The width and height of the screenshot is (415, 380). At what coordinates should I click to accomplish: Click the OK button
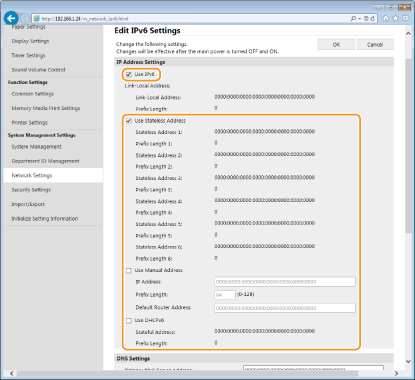click(336, 44)
